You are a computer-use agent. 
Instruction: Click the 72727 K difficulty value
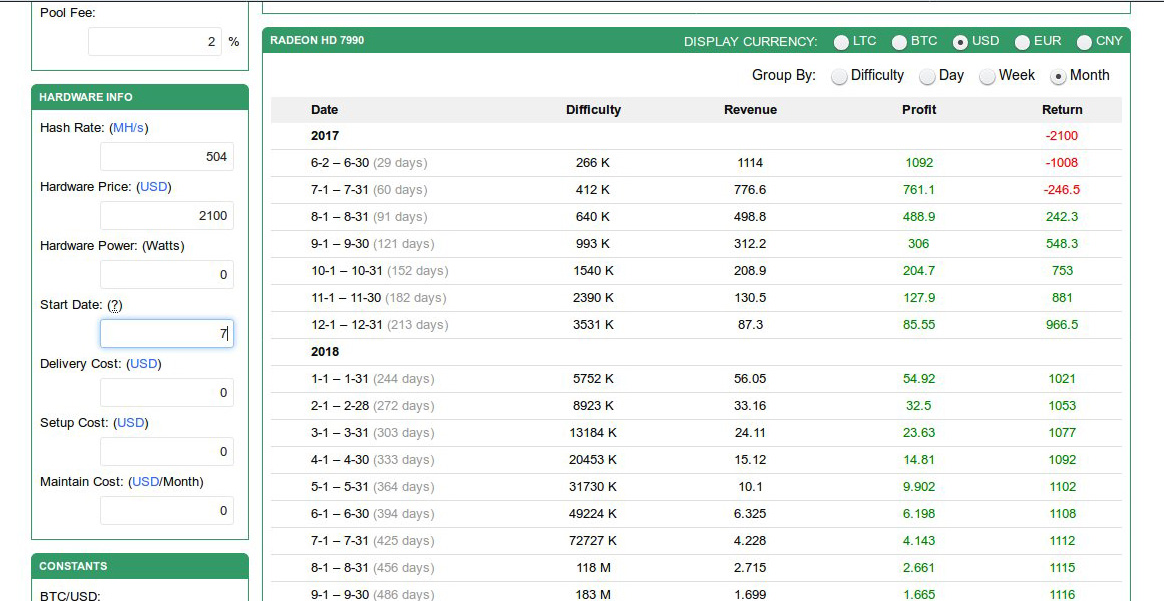point(592,541)
